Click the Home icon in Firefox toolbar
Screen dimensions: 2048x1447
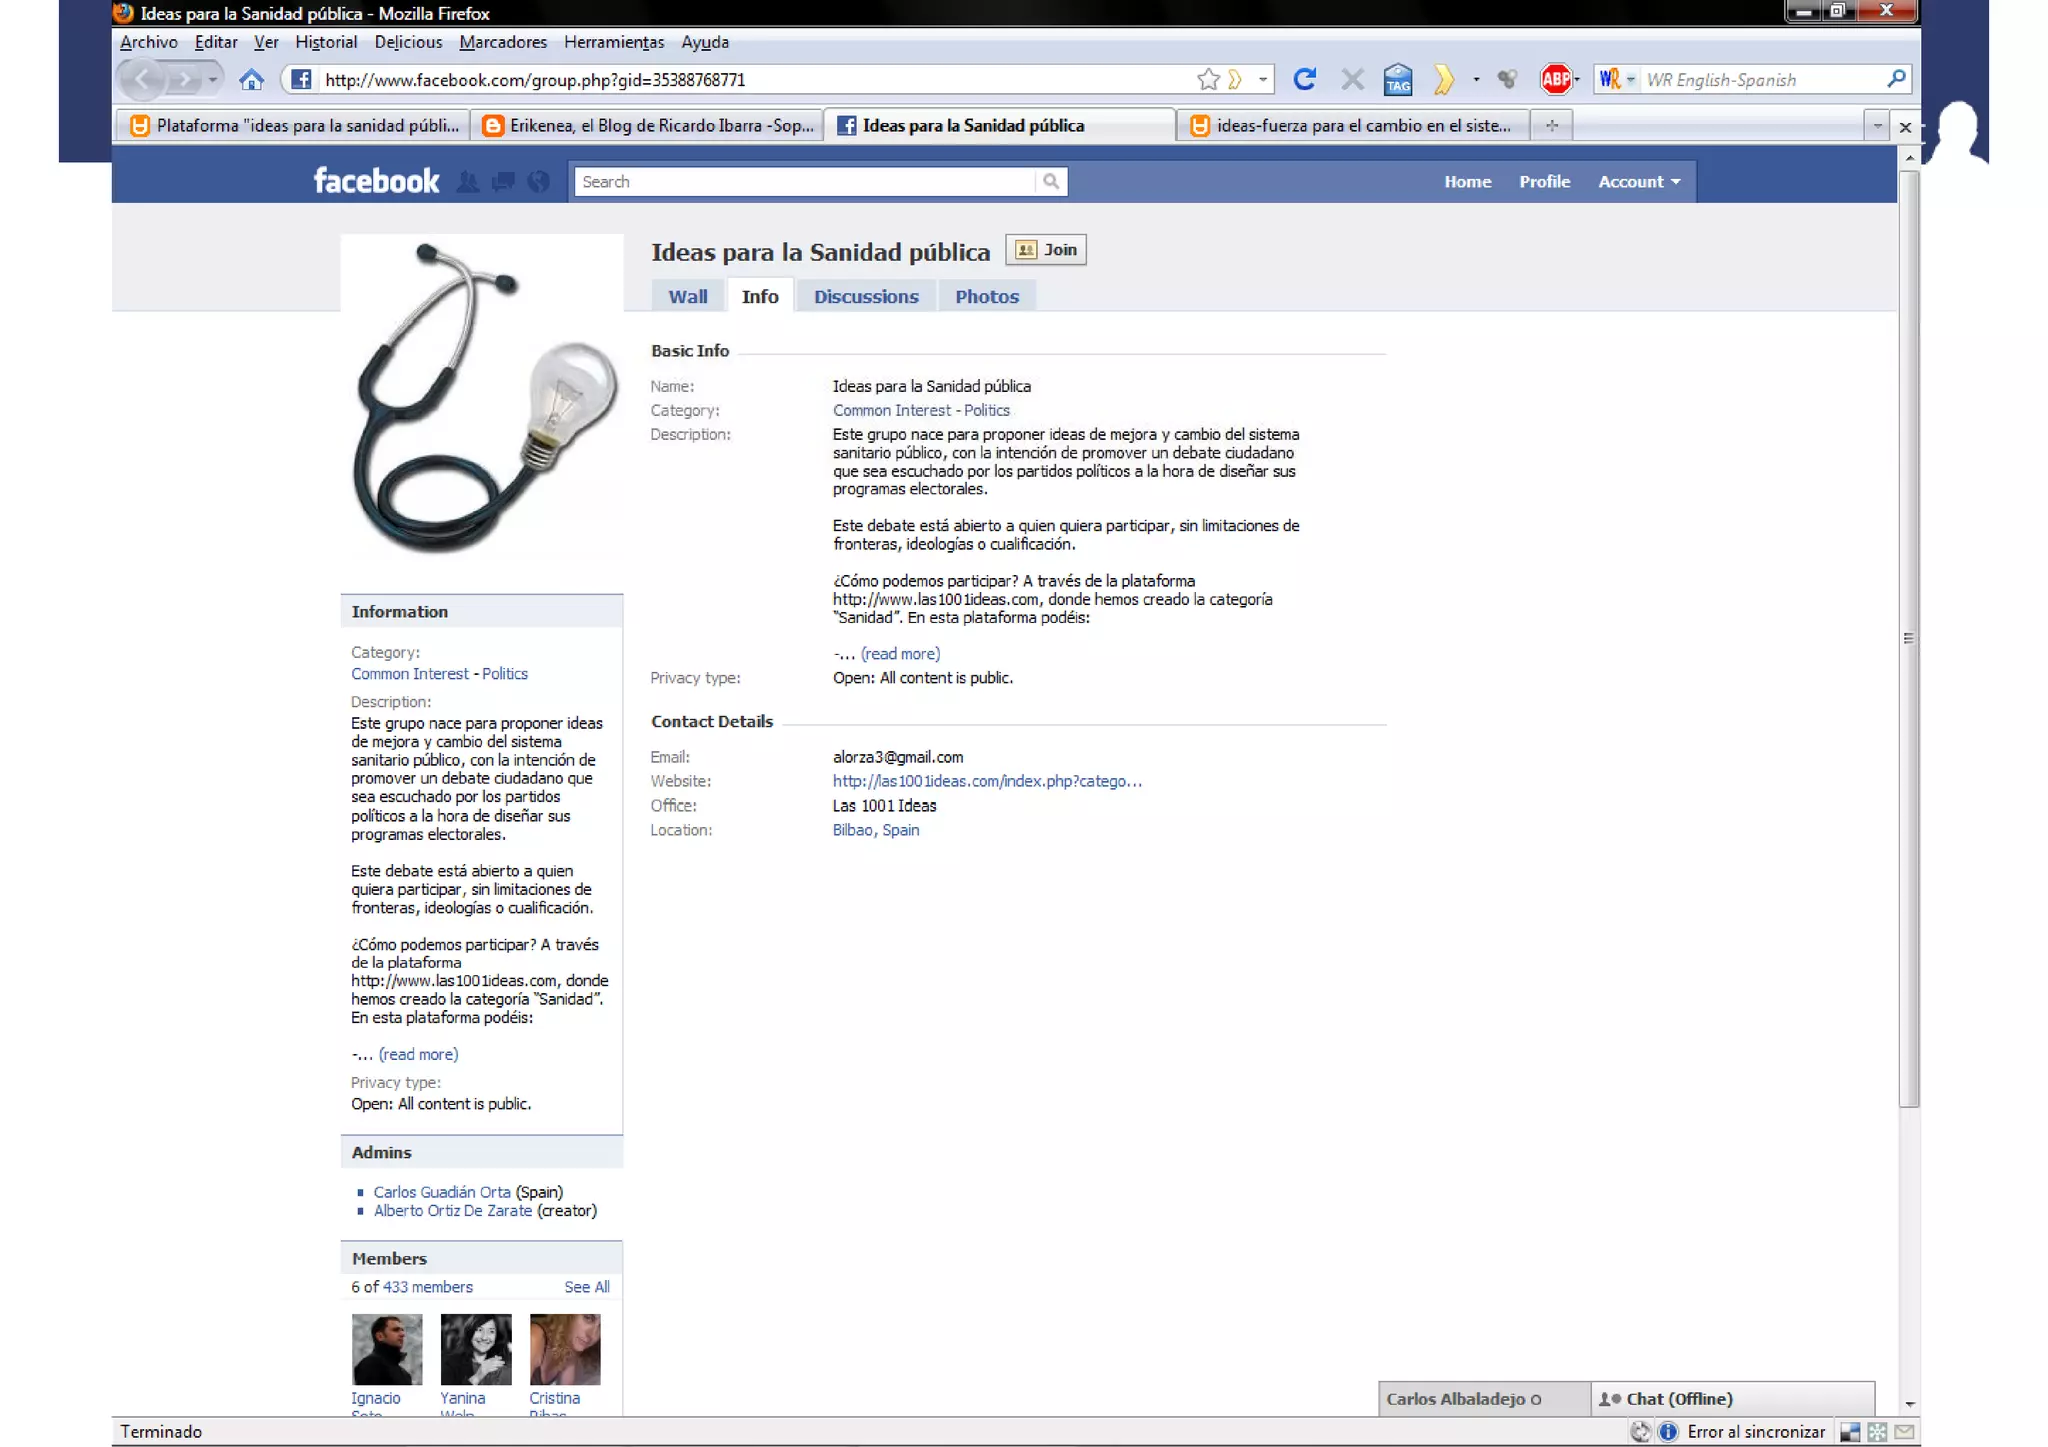click(x=251, y=79)
